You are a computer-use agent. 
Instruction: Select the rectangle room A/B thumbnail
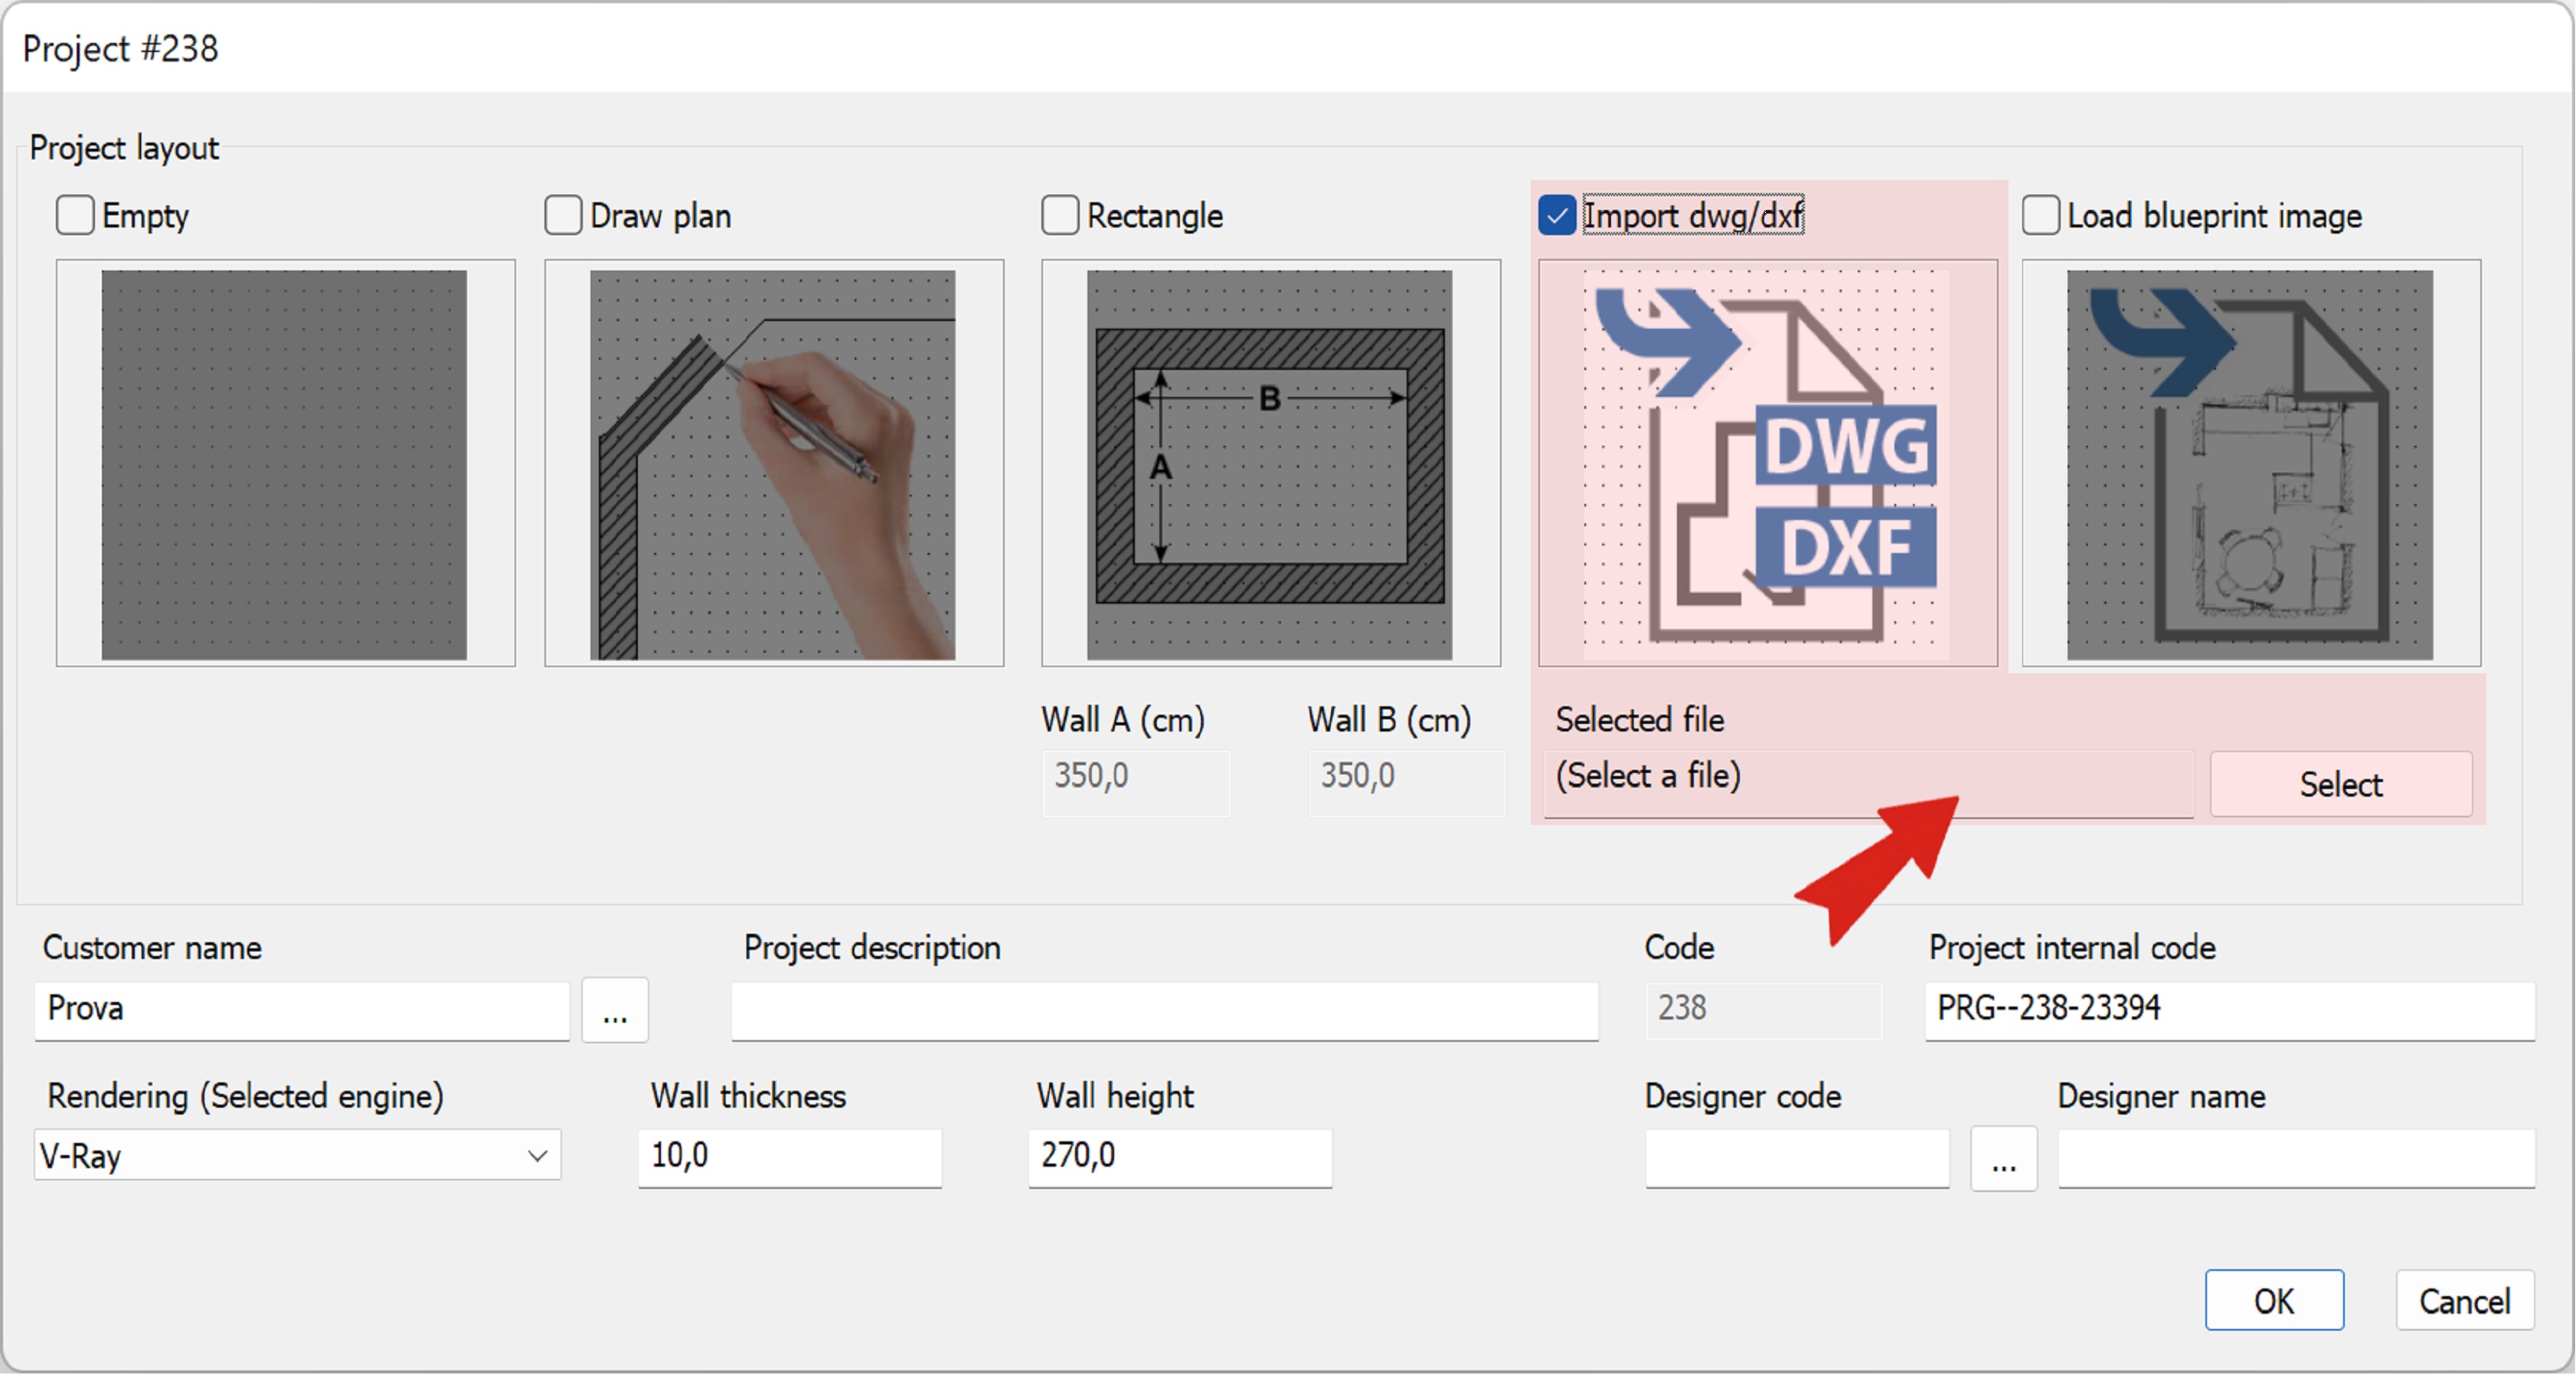1270,464
